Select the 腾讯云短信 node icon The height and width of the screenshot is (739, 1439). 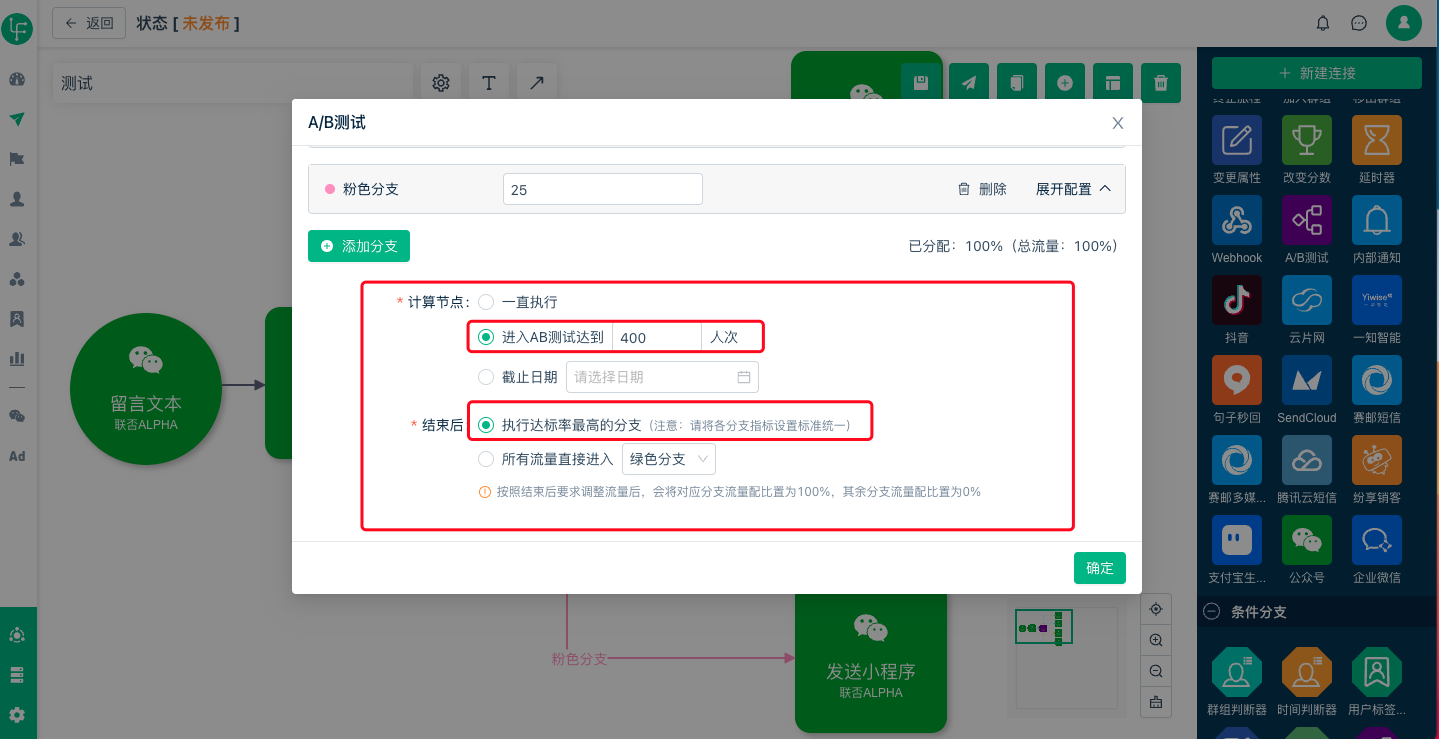(1307, 460)
